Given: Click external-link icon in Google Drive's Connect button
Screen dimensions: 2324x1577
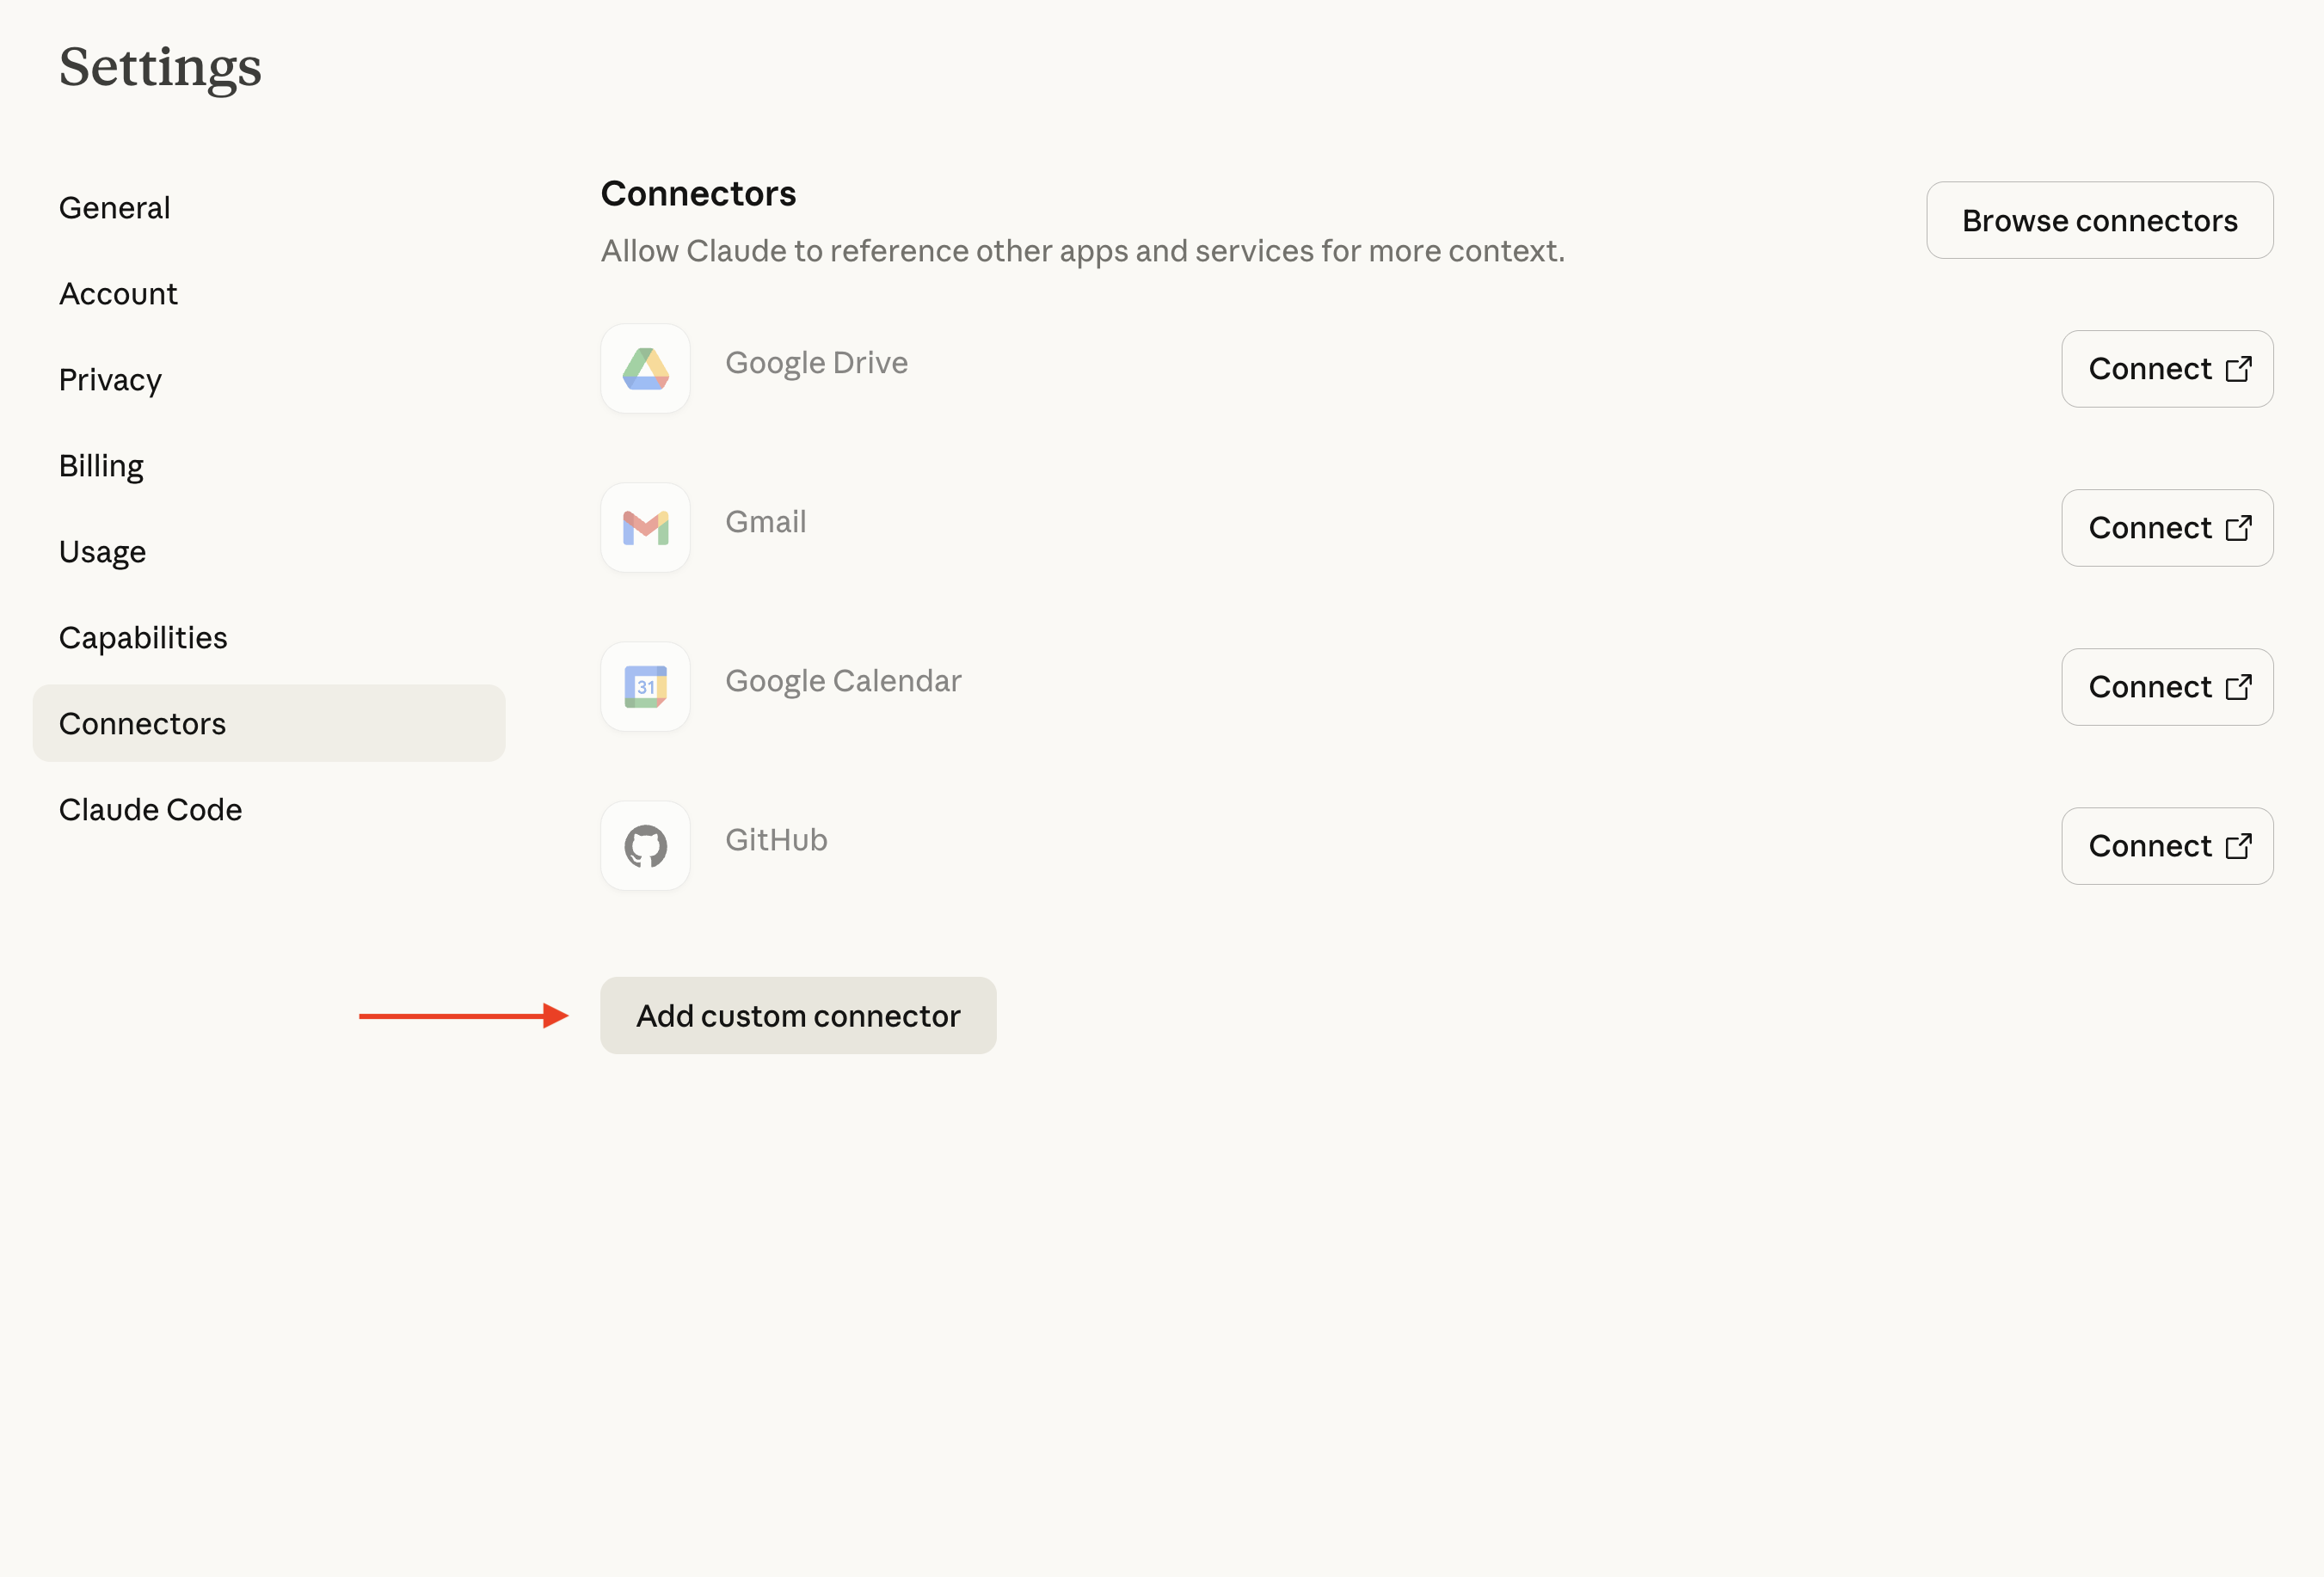Looking at the screenshot, I should [2238, 369].
